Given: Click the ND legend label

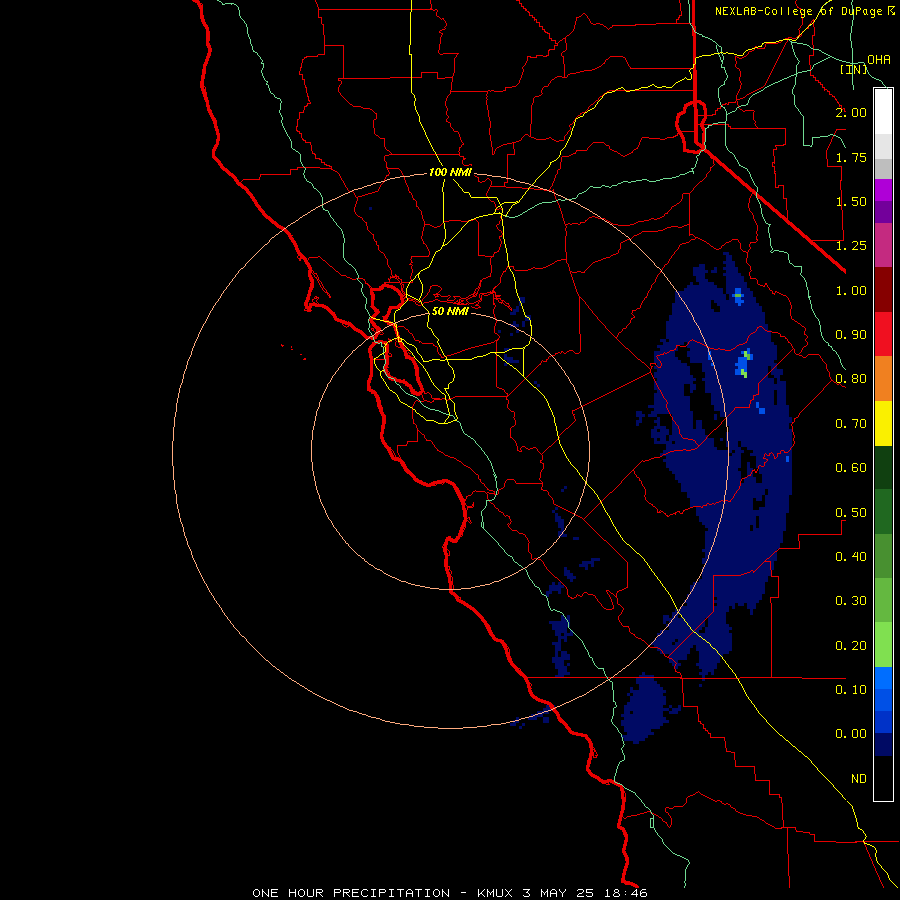Looking at the screenshot, I should click(859, 779).
